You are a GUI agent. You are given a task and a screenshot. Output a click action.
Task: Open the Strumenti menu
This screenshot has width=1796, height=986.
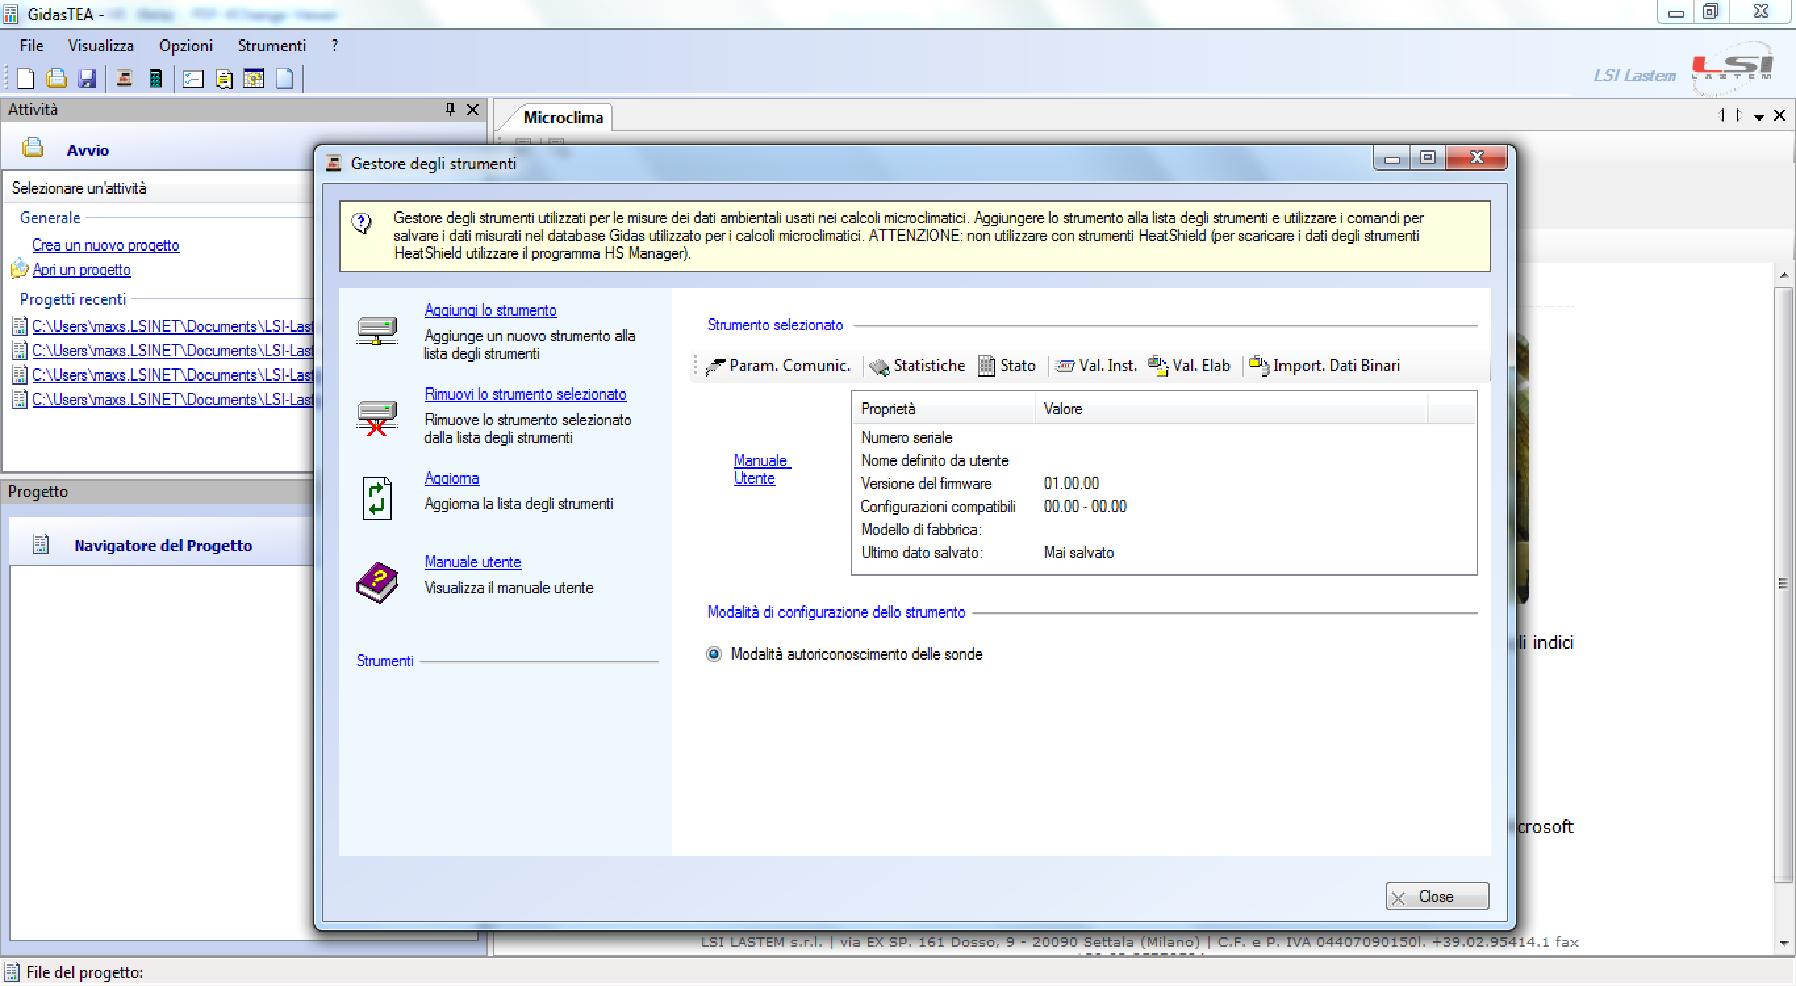[272, 45]
